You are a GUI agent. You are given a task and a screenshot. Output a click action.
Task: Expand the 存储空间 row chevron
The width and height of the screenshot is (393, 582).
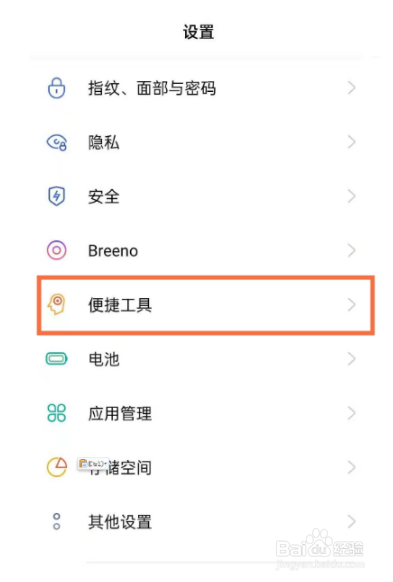point(351,467)
